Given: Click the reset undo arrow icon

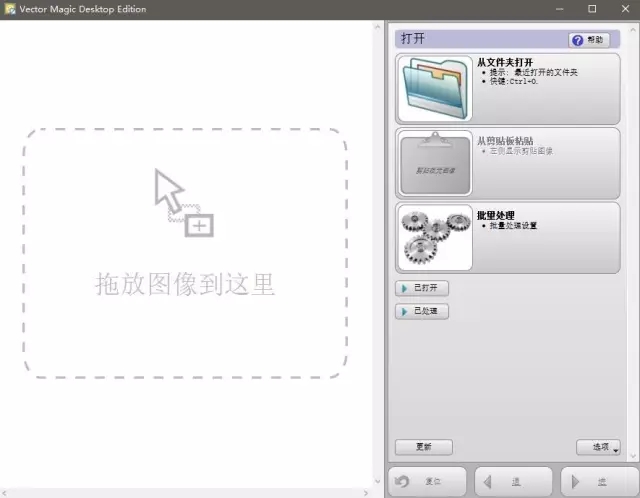Looking at the screenshot, I should click(x=401, y=481).
